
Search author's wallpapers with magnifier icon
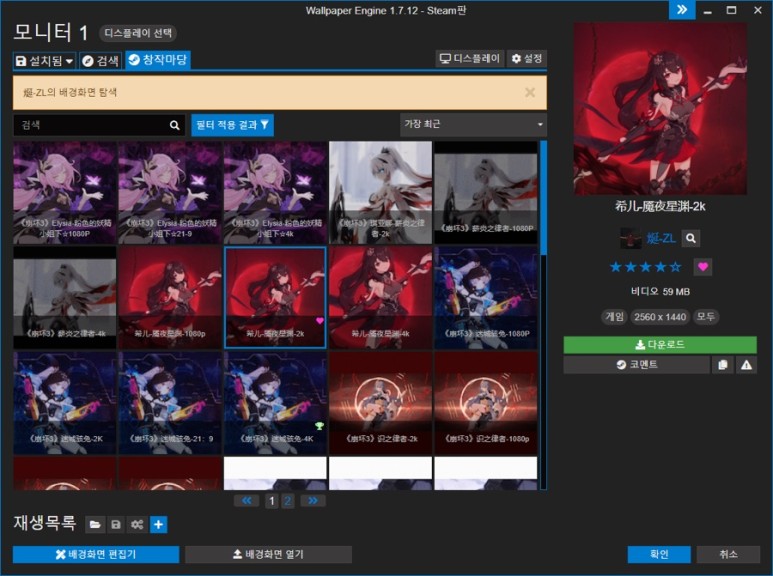click(691, 238)
